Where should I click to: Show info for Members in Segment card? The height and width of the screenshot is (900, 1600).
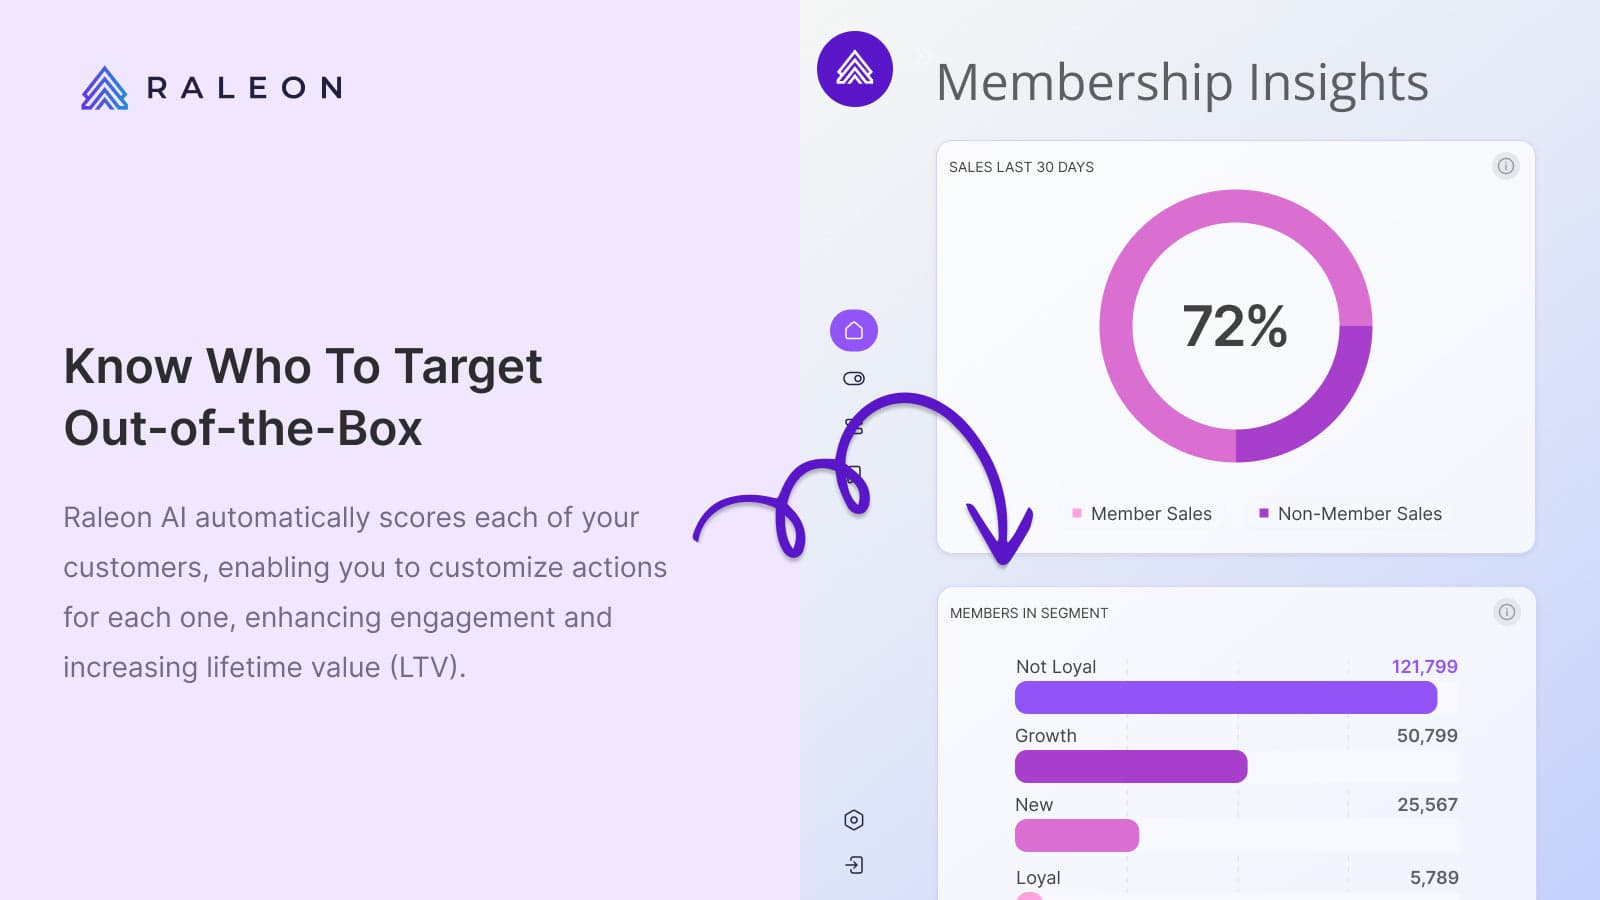pyautogui.click(x=1506, y=612)
